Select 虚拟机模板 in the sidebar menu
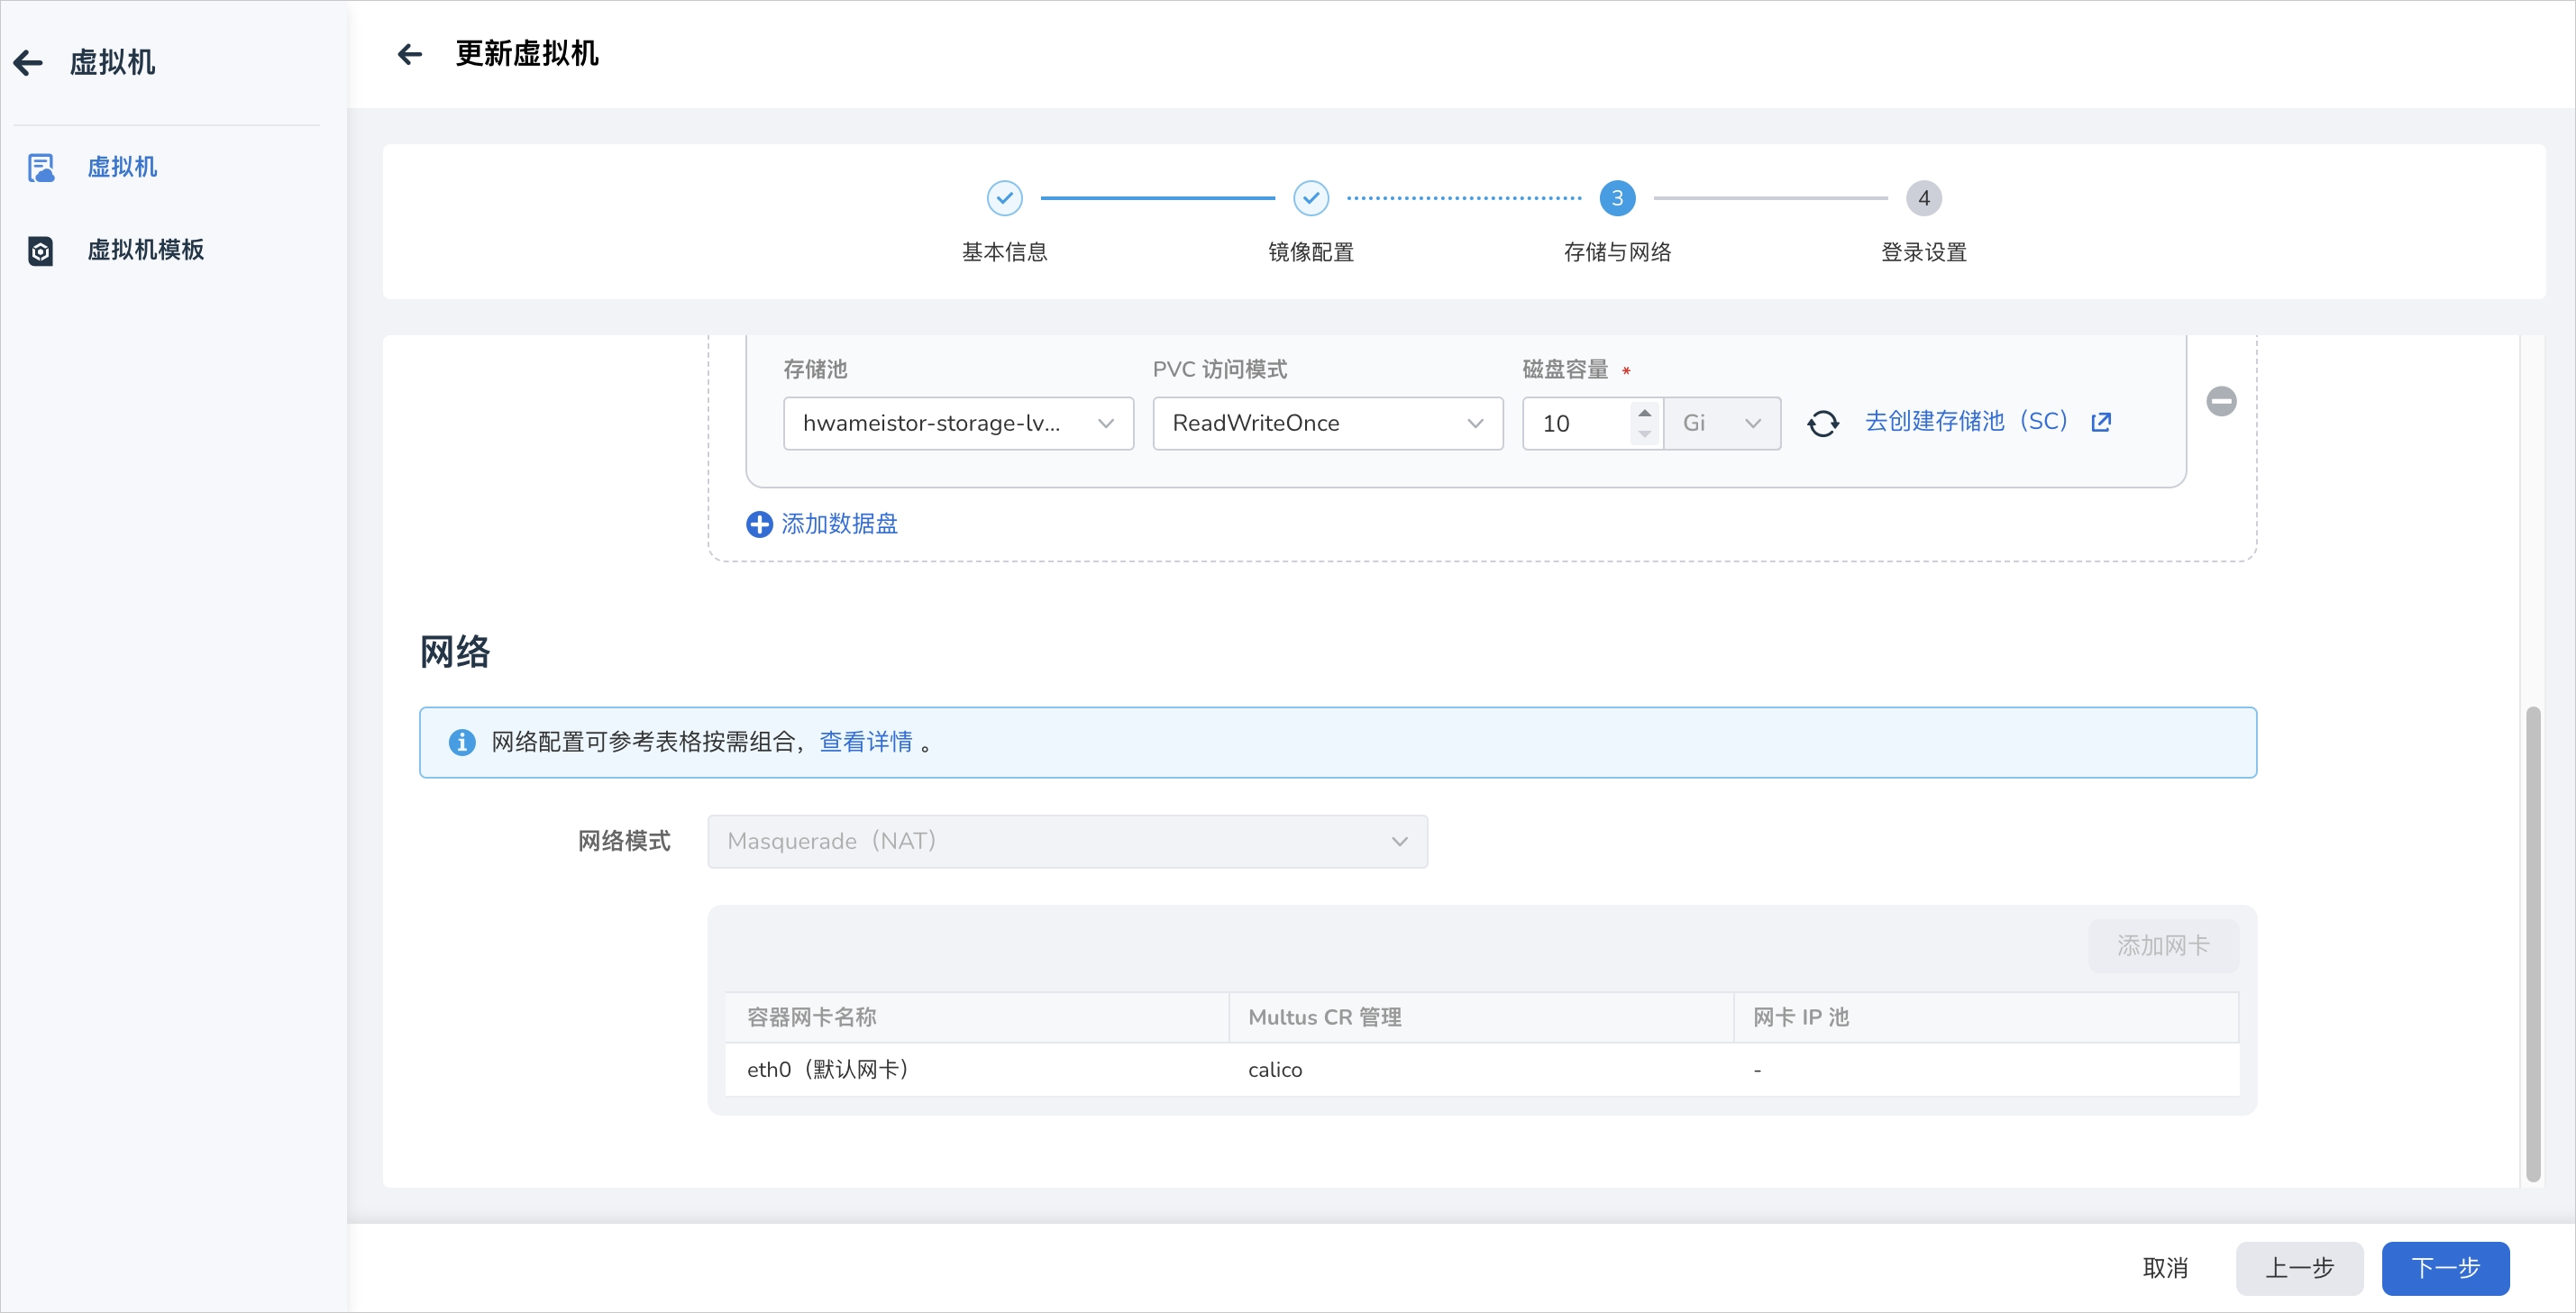The width and height of the screenshot is (2576, 1313). pos(145,250)
